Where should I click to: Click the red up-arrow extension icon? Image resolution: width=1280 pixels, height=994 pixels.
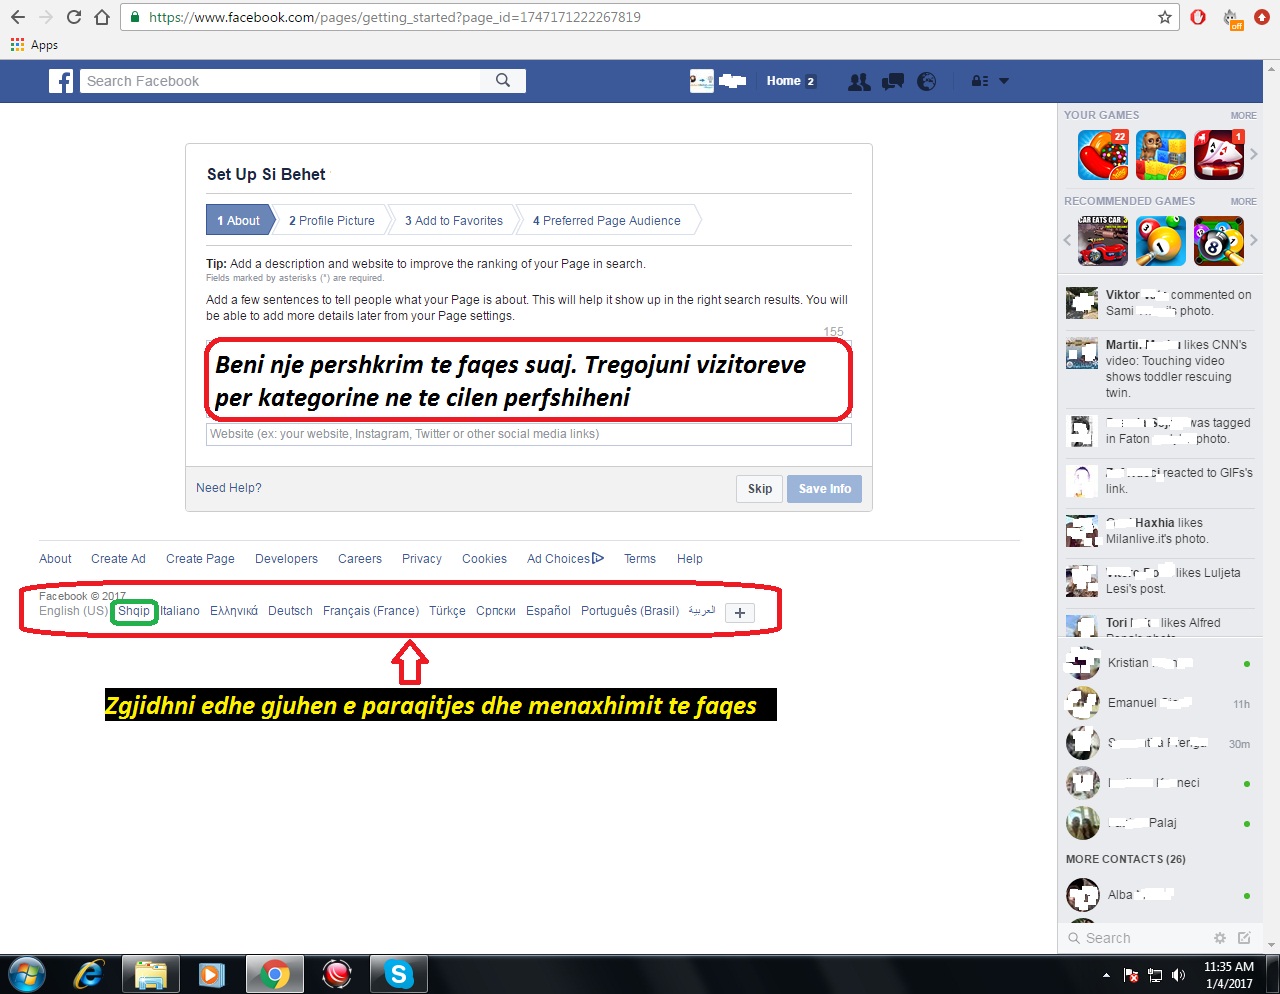[1262, 17]
